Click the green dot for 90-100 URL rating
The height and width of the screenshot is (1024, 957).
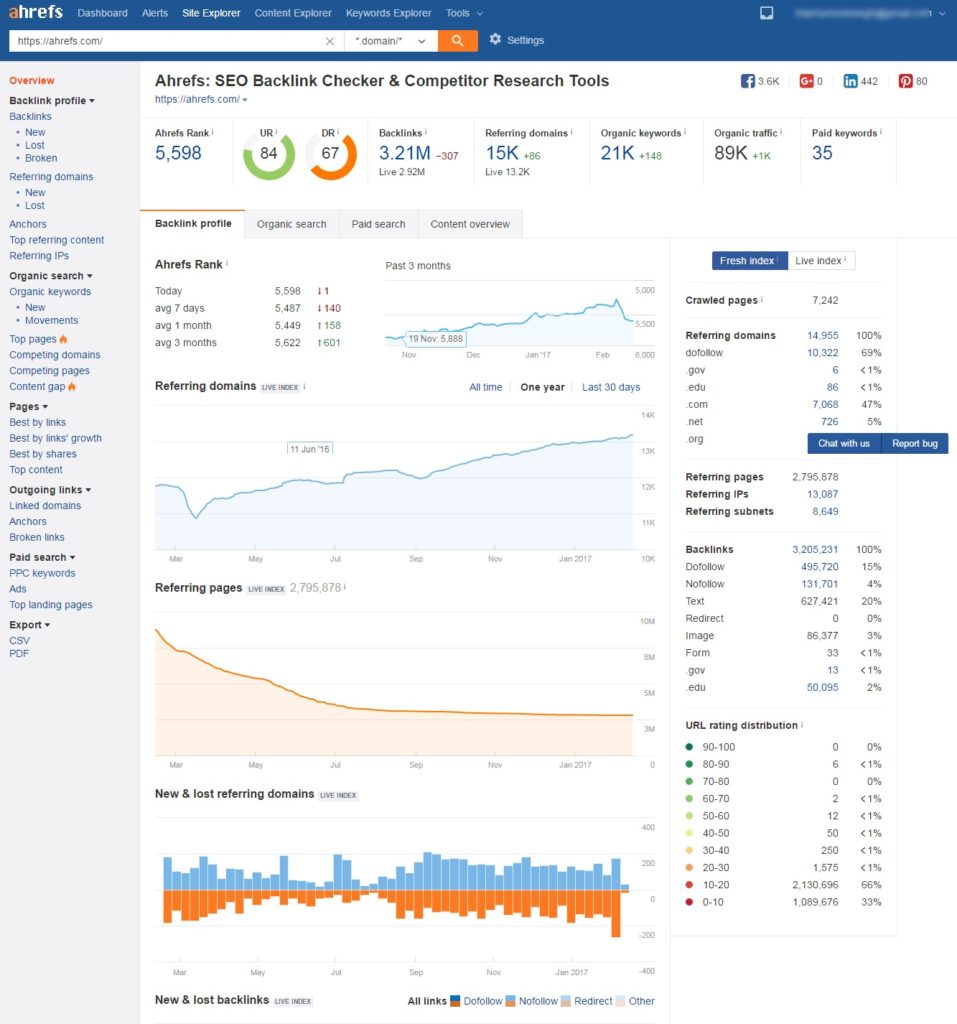(689, 746)
